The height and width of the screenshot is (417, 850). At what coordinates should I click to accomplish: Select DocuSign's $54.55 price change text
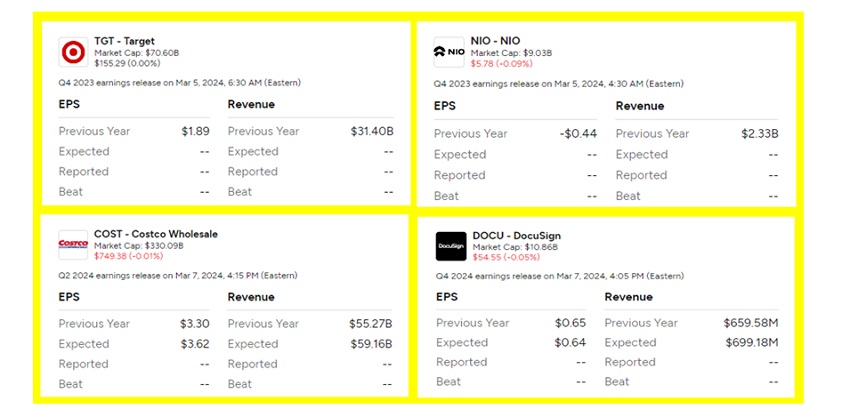tap(506, 257)
